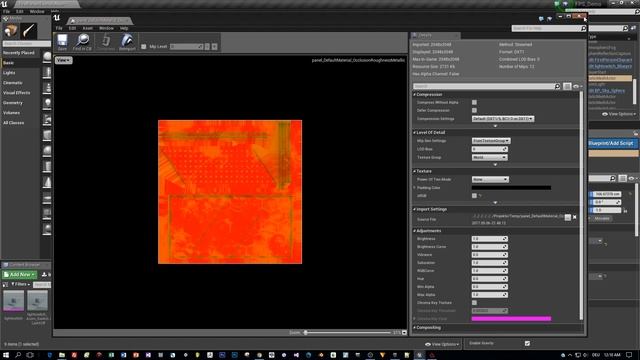Click the search magnifier in Details search box
Image resolution: width=640 pixels, height=360 pixels.
(557, 86)
